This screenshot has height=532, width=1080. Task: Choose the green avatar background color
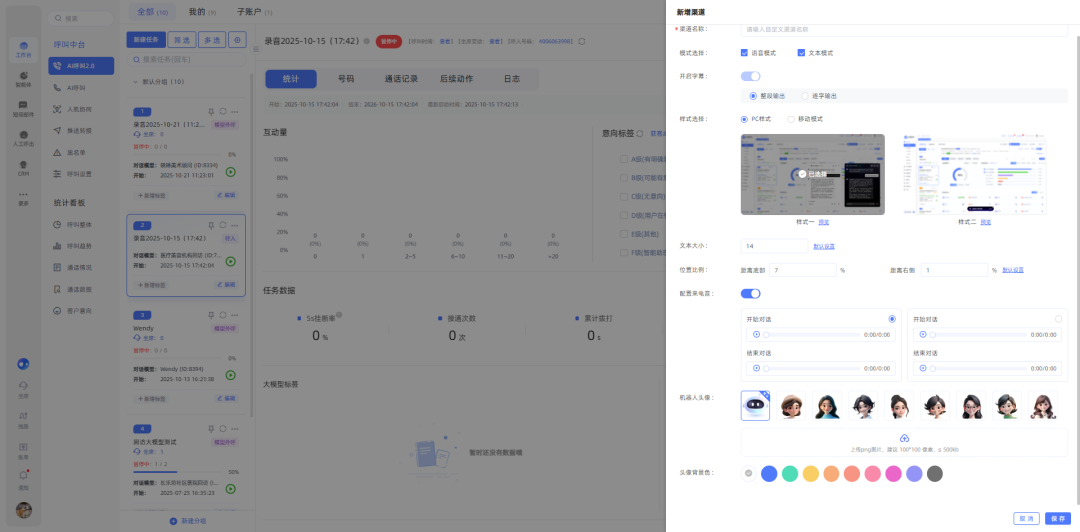click(x=790, y=473)
